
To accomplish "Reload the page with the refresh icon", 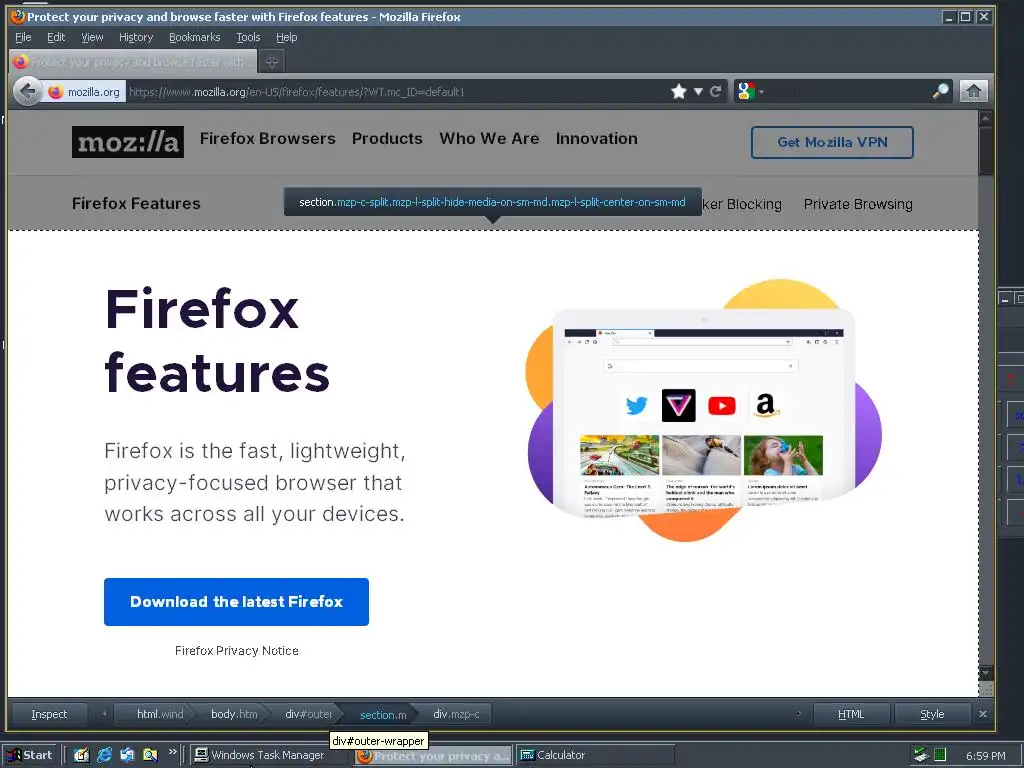I will [716, 91].
